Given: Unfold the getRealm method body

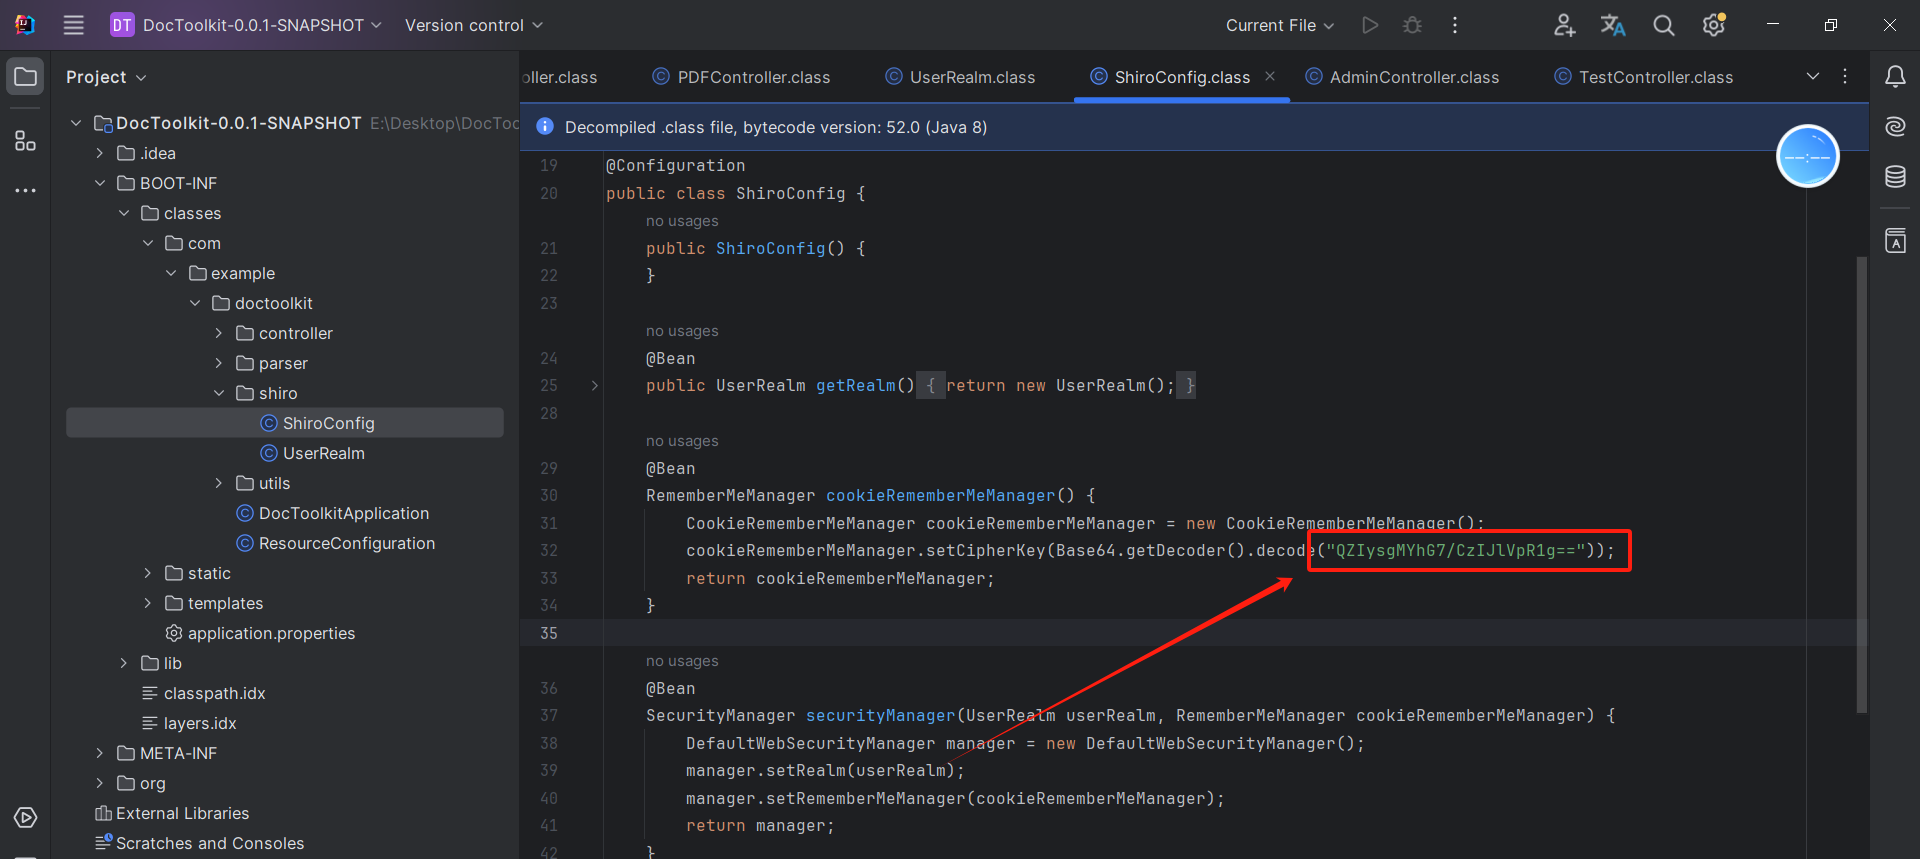Looking at the screenshot, I should pyautogui.click(x=595, y=385).
